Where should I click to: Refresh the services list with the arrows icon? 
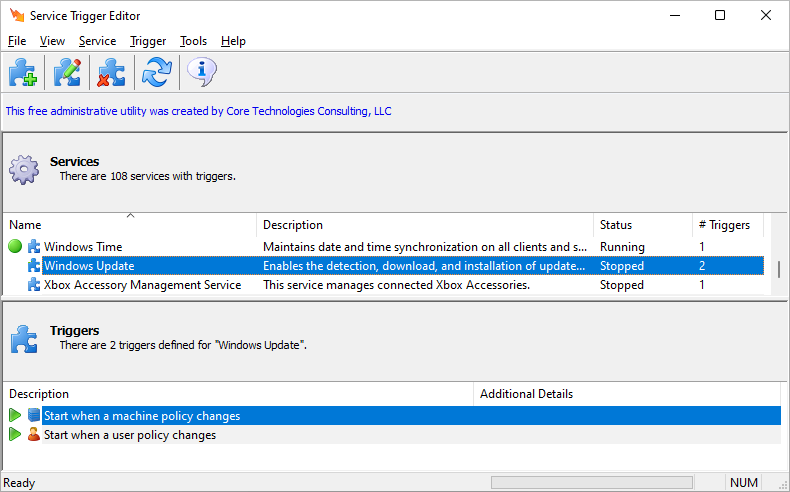click(157, 73)
